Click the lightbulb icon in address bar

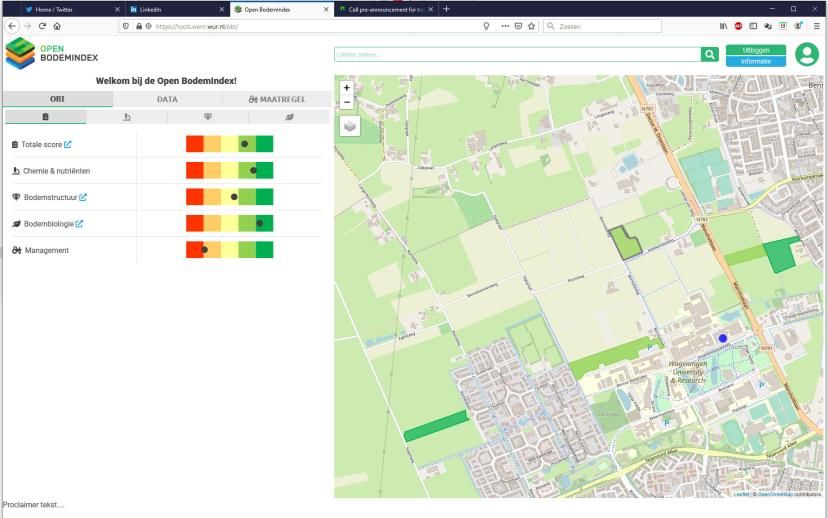coord(486,26)
